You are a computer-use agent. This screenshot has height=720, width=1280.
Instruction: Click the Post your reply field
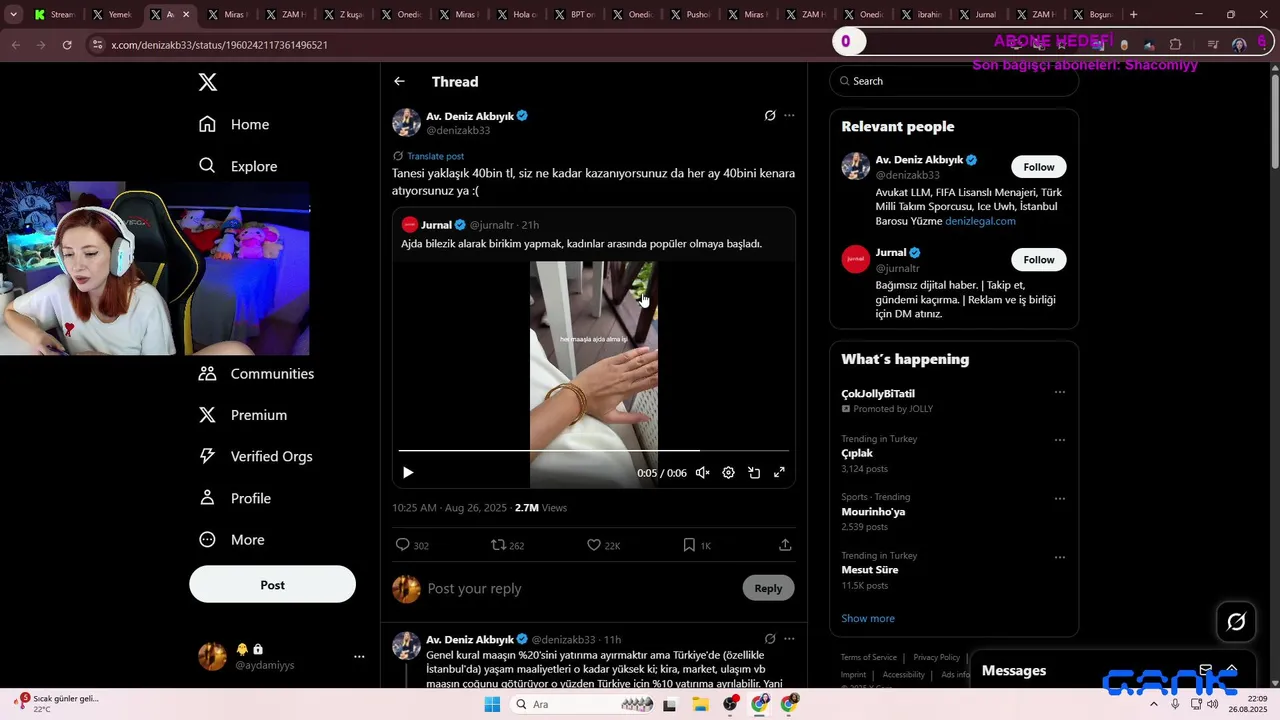(580, 589)
